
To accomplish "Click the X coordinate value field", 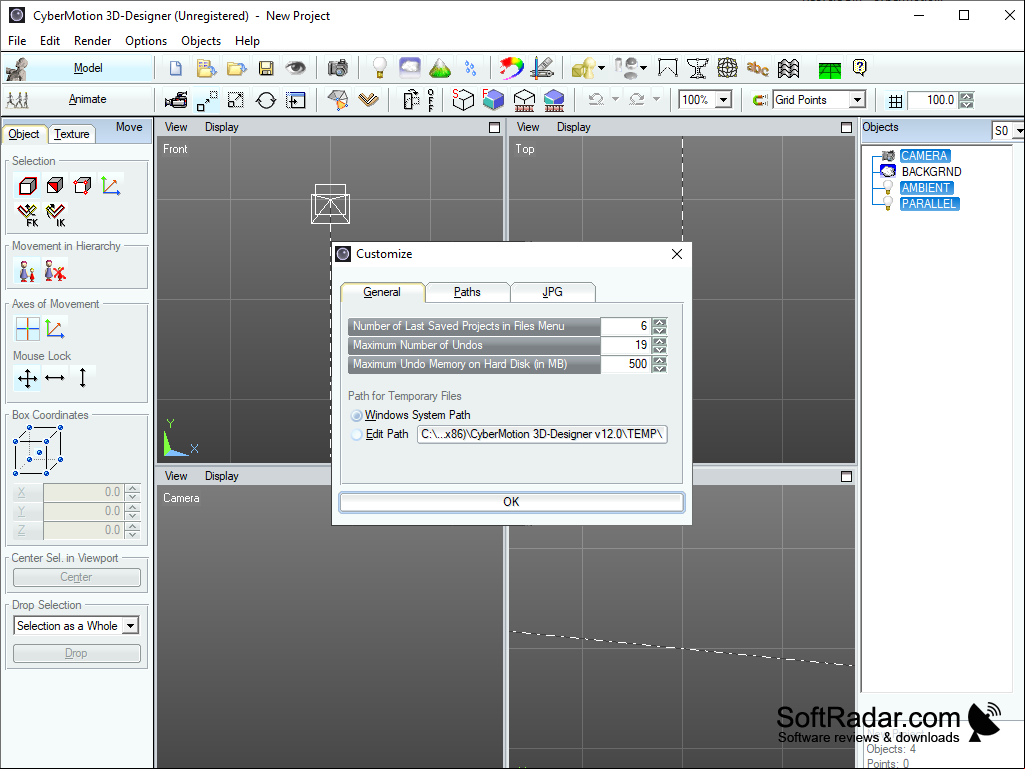I will [83, 492].
